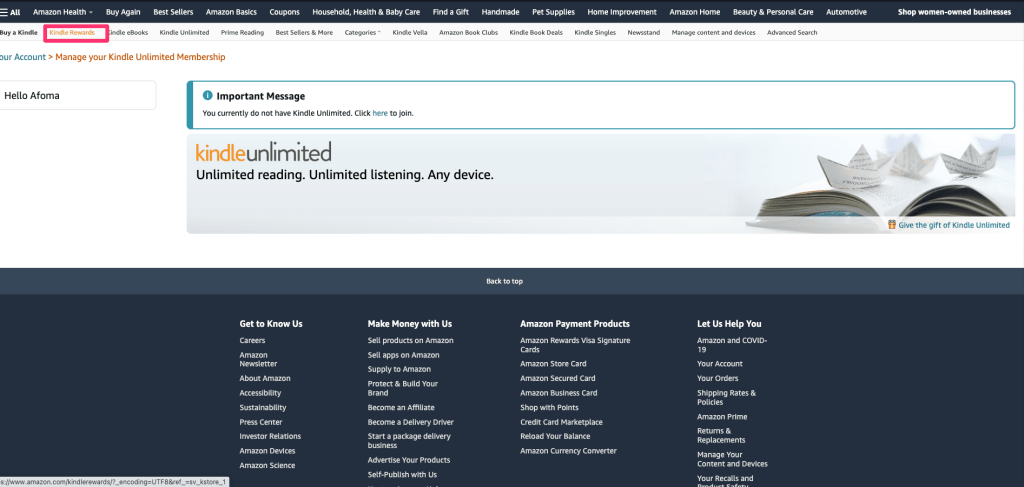Click the gift icon near Kindle Unlimited
The height and width of the screenshot is (487, 1024).
[x=892, y=225]
